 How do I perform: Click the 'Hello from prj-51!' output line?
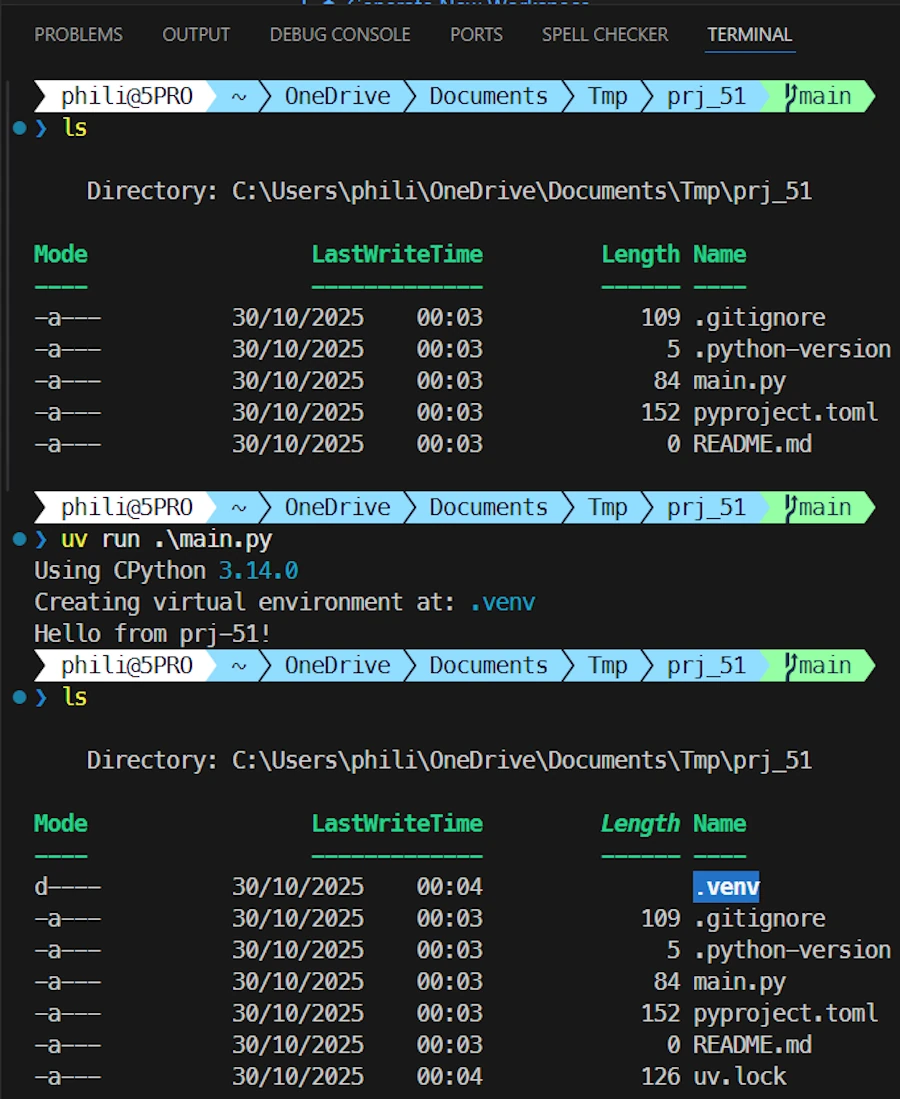[x=152, y=633]
